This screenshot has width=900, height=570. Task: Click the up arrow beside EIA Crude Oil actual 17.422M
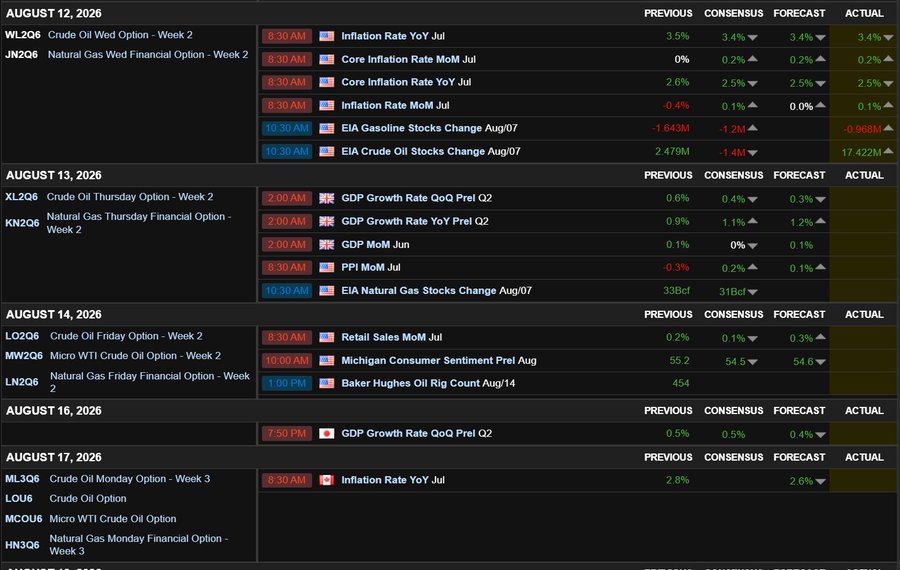click(x=888, y=152)
